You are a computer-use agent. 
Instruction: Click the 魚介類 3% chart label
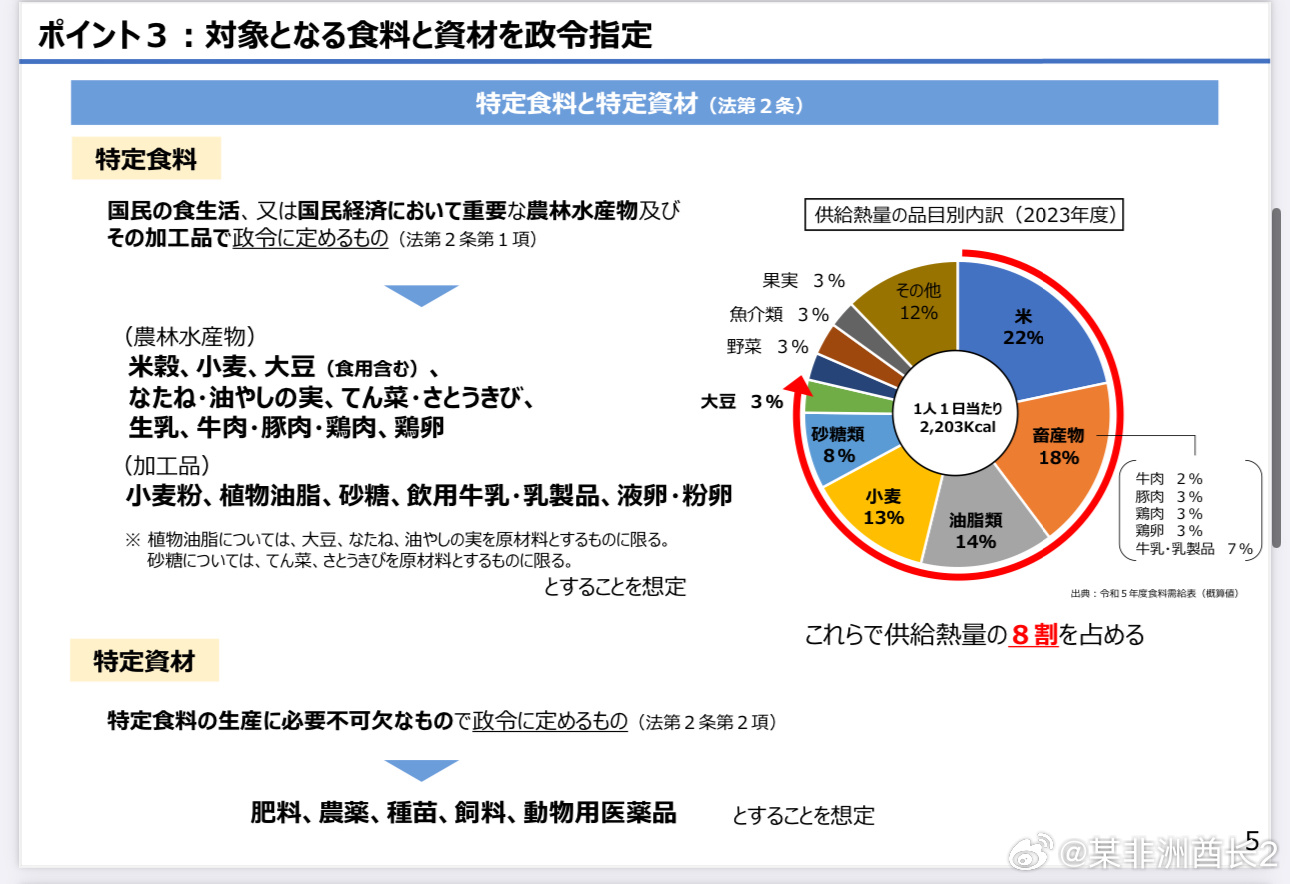pos(779,314)
